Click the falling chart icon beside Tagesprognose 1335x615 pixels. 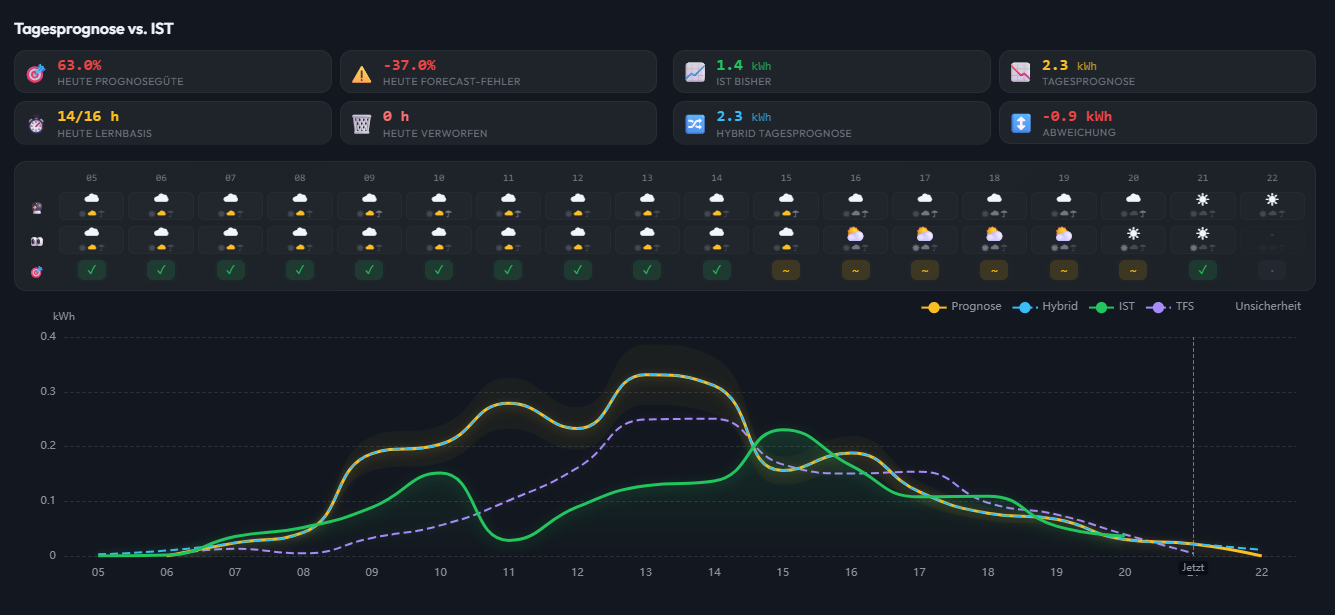point(1021,73)
